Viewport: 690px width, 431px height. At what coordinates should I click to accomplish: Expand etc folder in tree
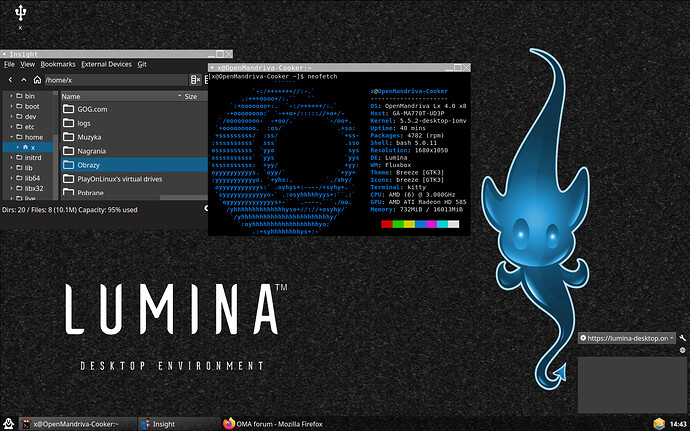pyautogui.click(x=11, y=127)
